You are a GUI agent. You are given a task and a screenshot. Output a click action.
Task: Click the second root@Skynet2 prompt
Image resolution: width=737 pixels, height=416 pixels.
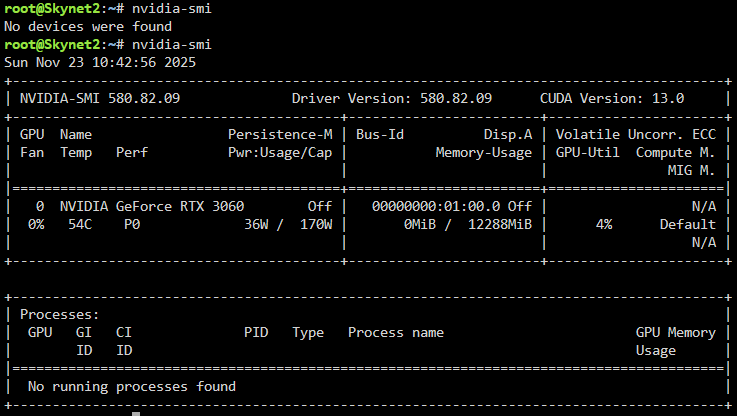(x=52, y=44)
